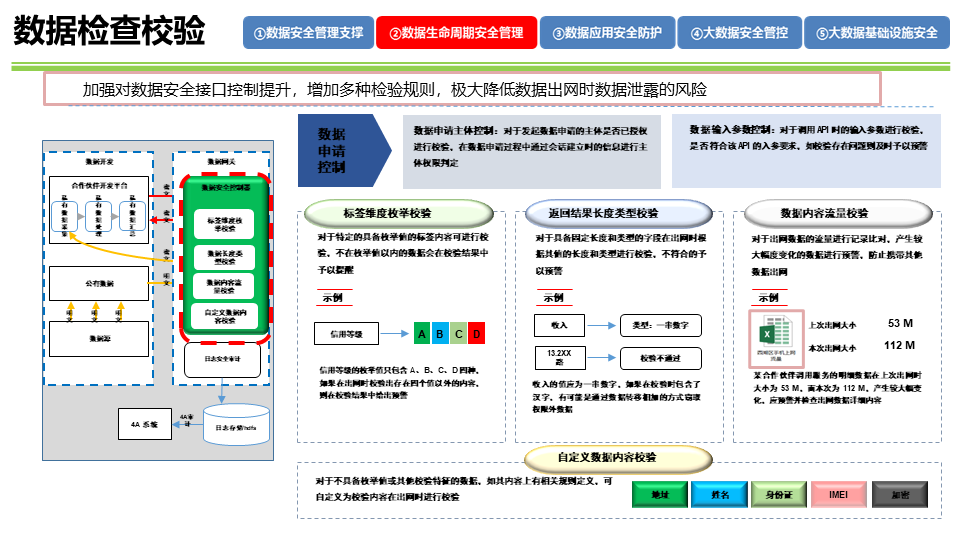Click the 自定义数据内容校验 description paragraph
This screenshot has height=540, width=960.
pyautogui.click(x=463, y=489)
